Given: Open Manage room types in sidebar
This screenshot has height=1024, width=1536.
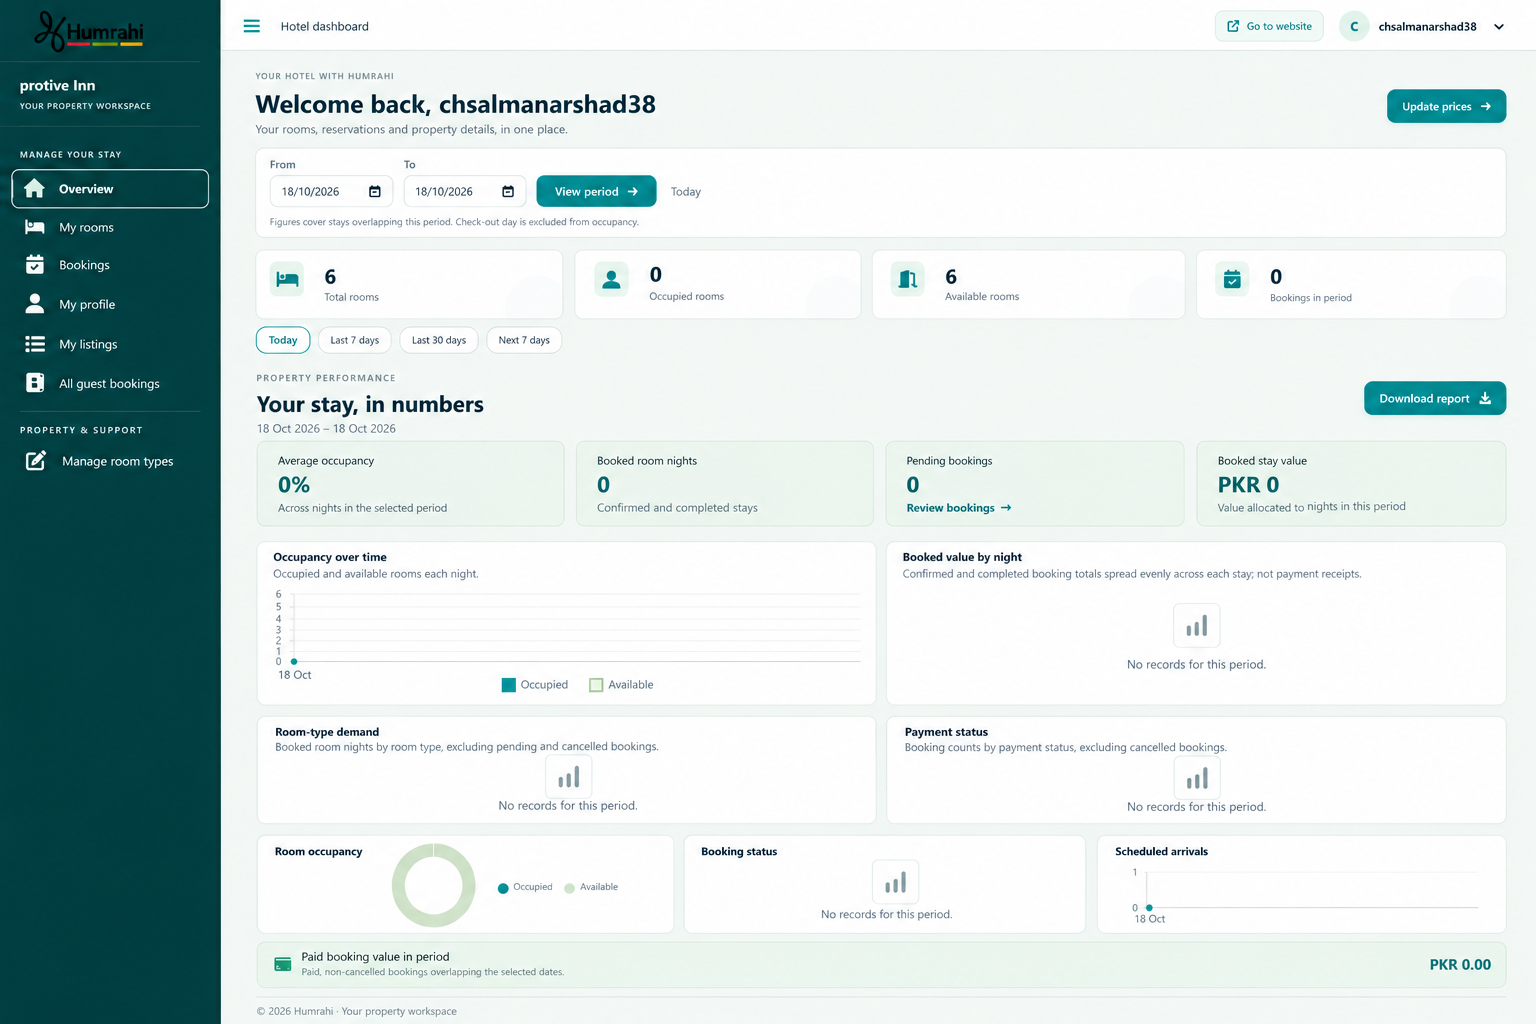Looking at the screenshot, I should tap(110, 461).
